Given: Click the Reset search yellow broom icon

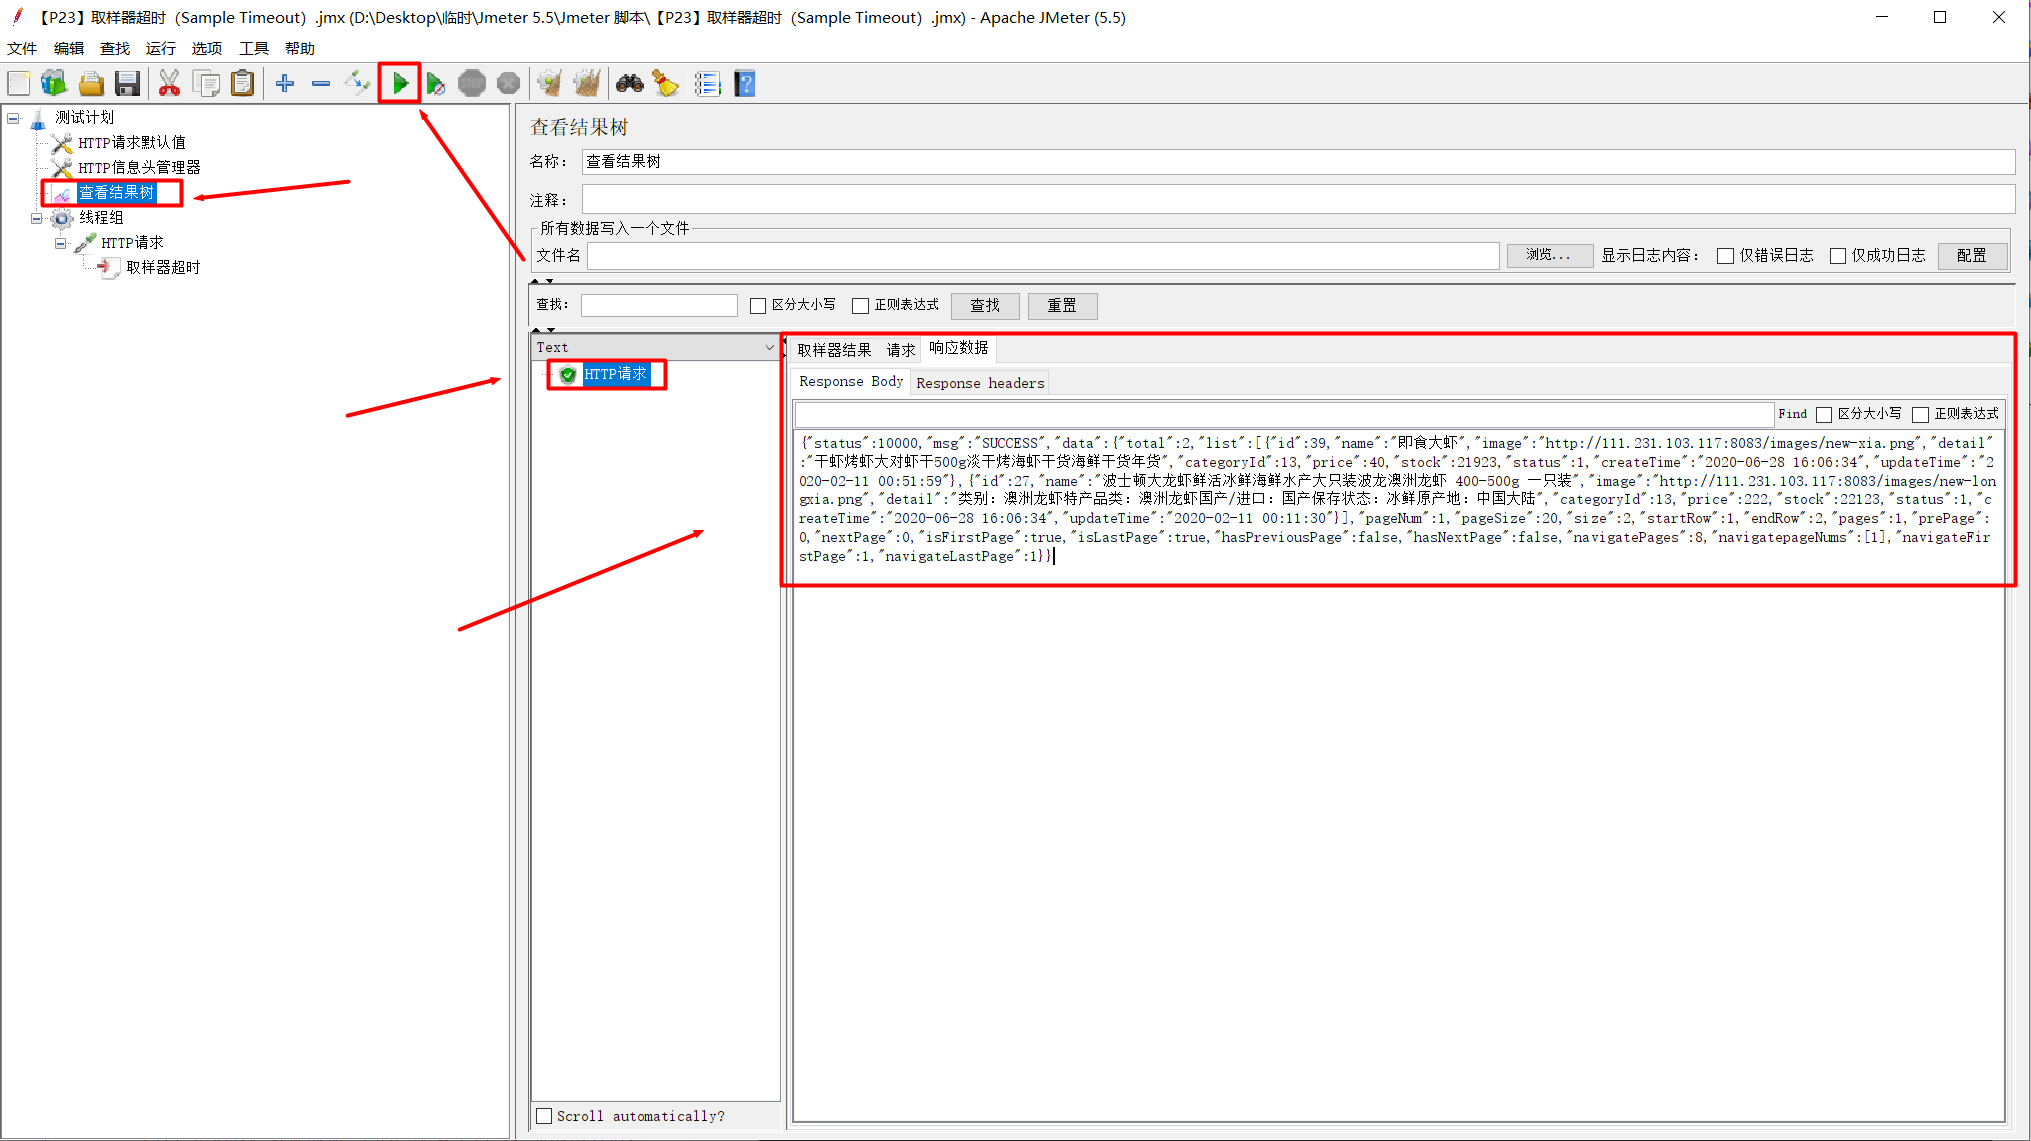Looking at the screenshot, I should point(666,84).
